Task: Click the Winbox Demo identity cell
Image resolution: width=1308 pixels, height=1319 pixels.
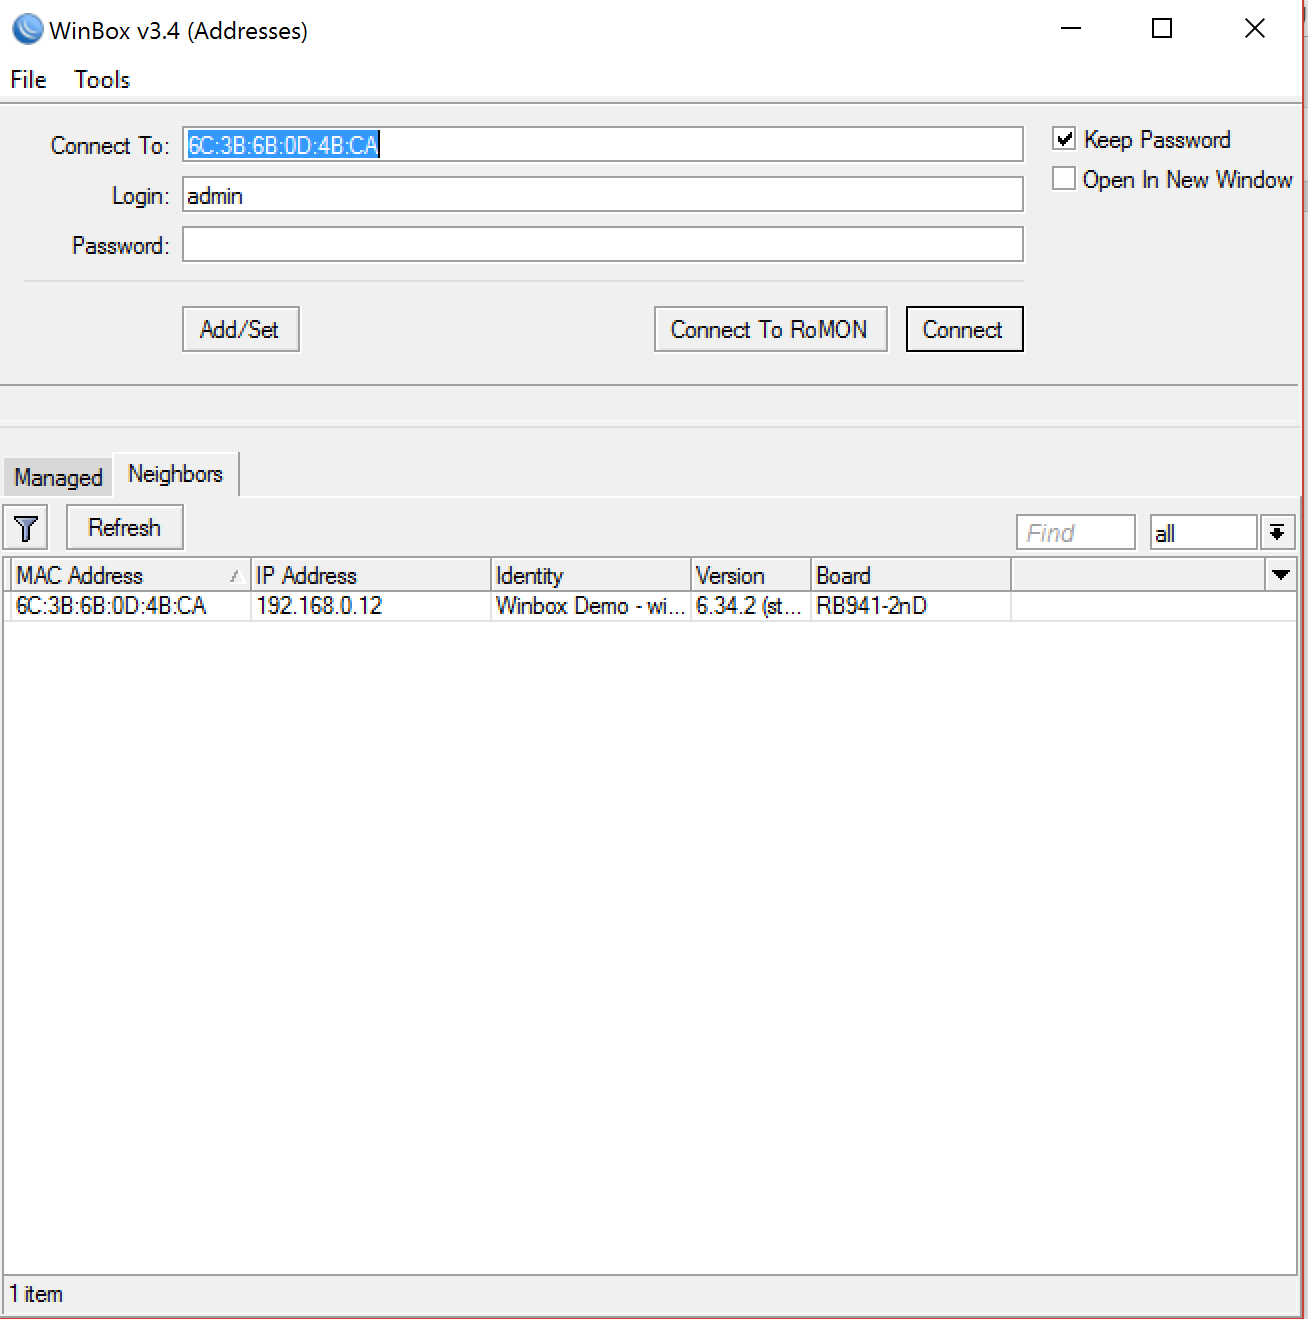Action: [x=590, y=605]
